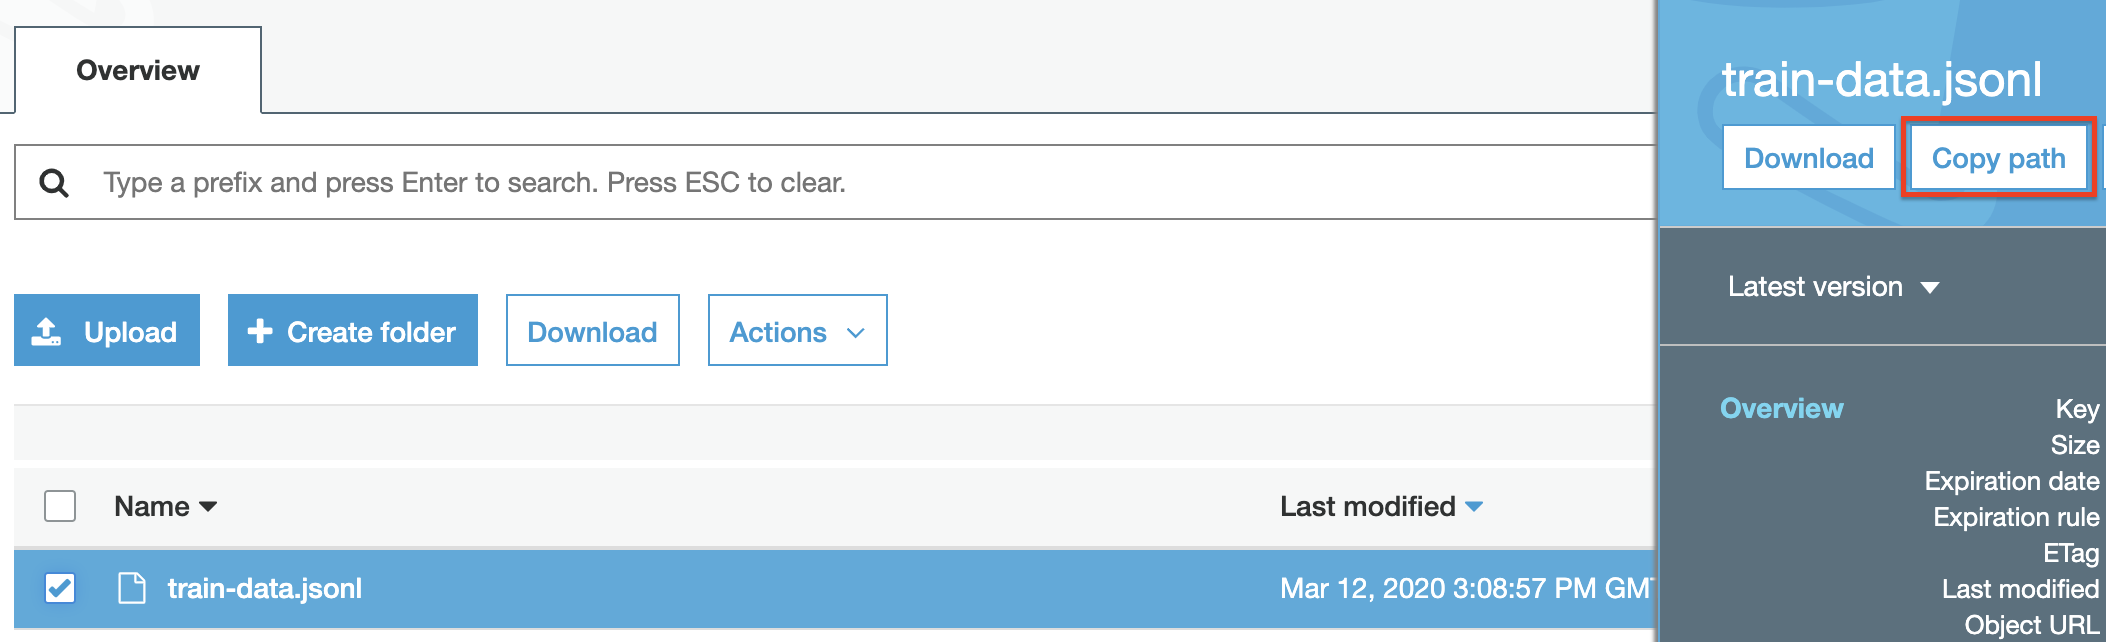
Task: Open the train-data.jsonl file name link
Action: [x=265, y=588]
